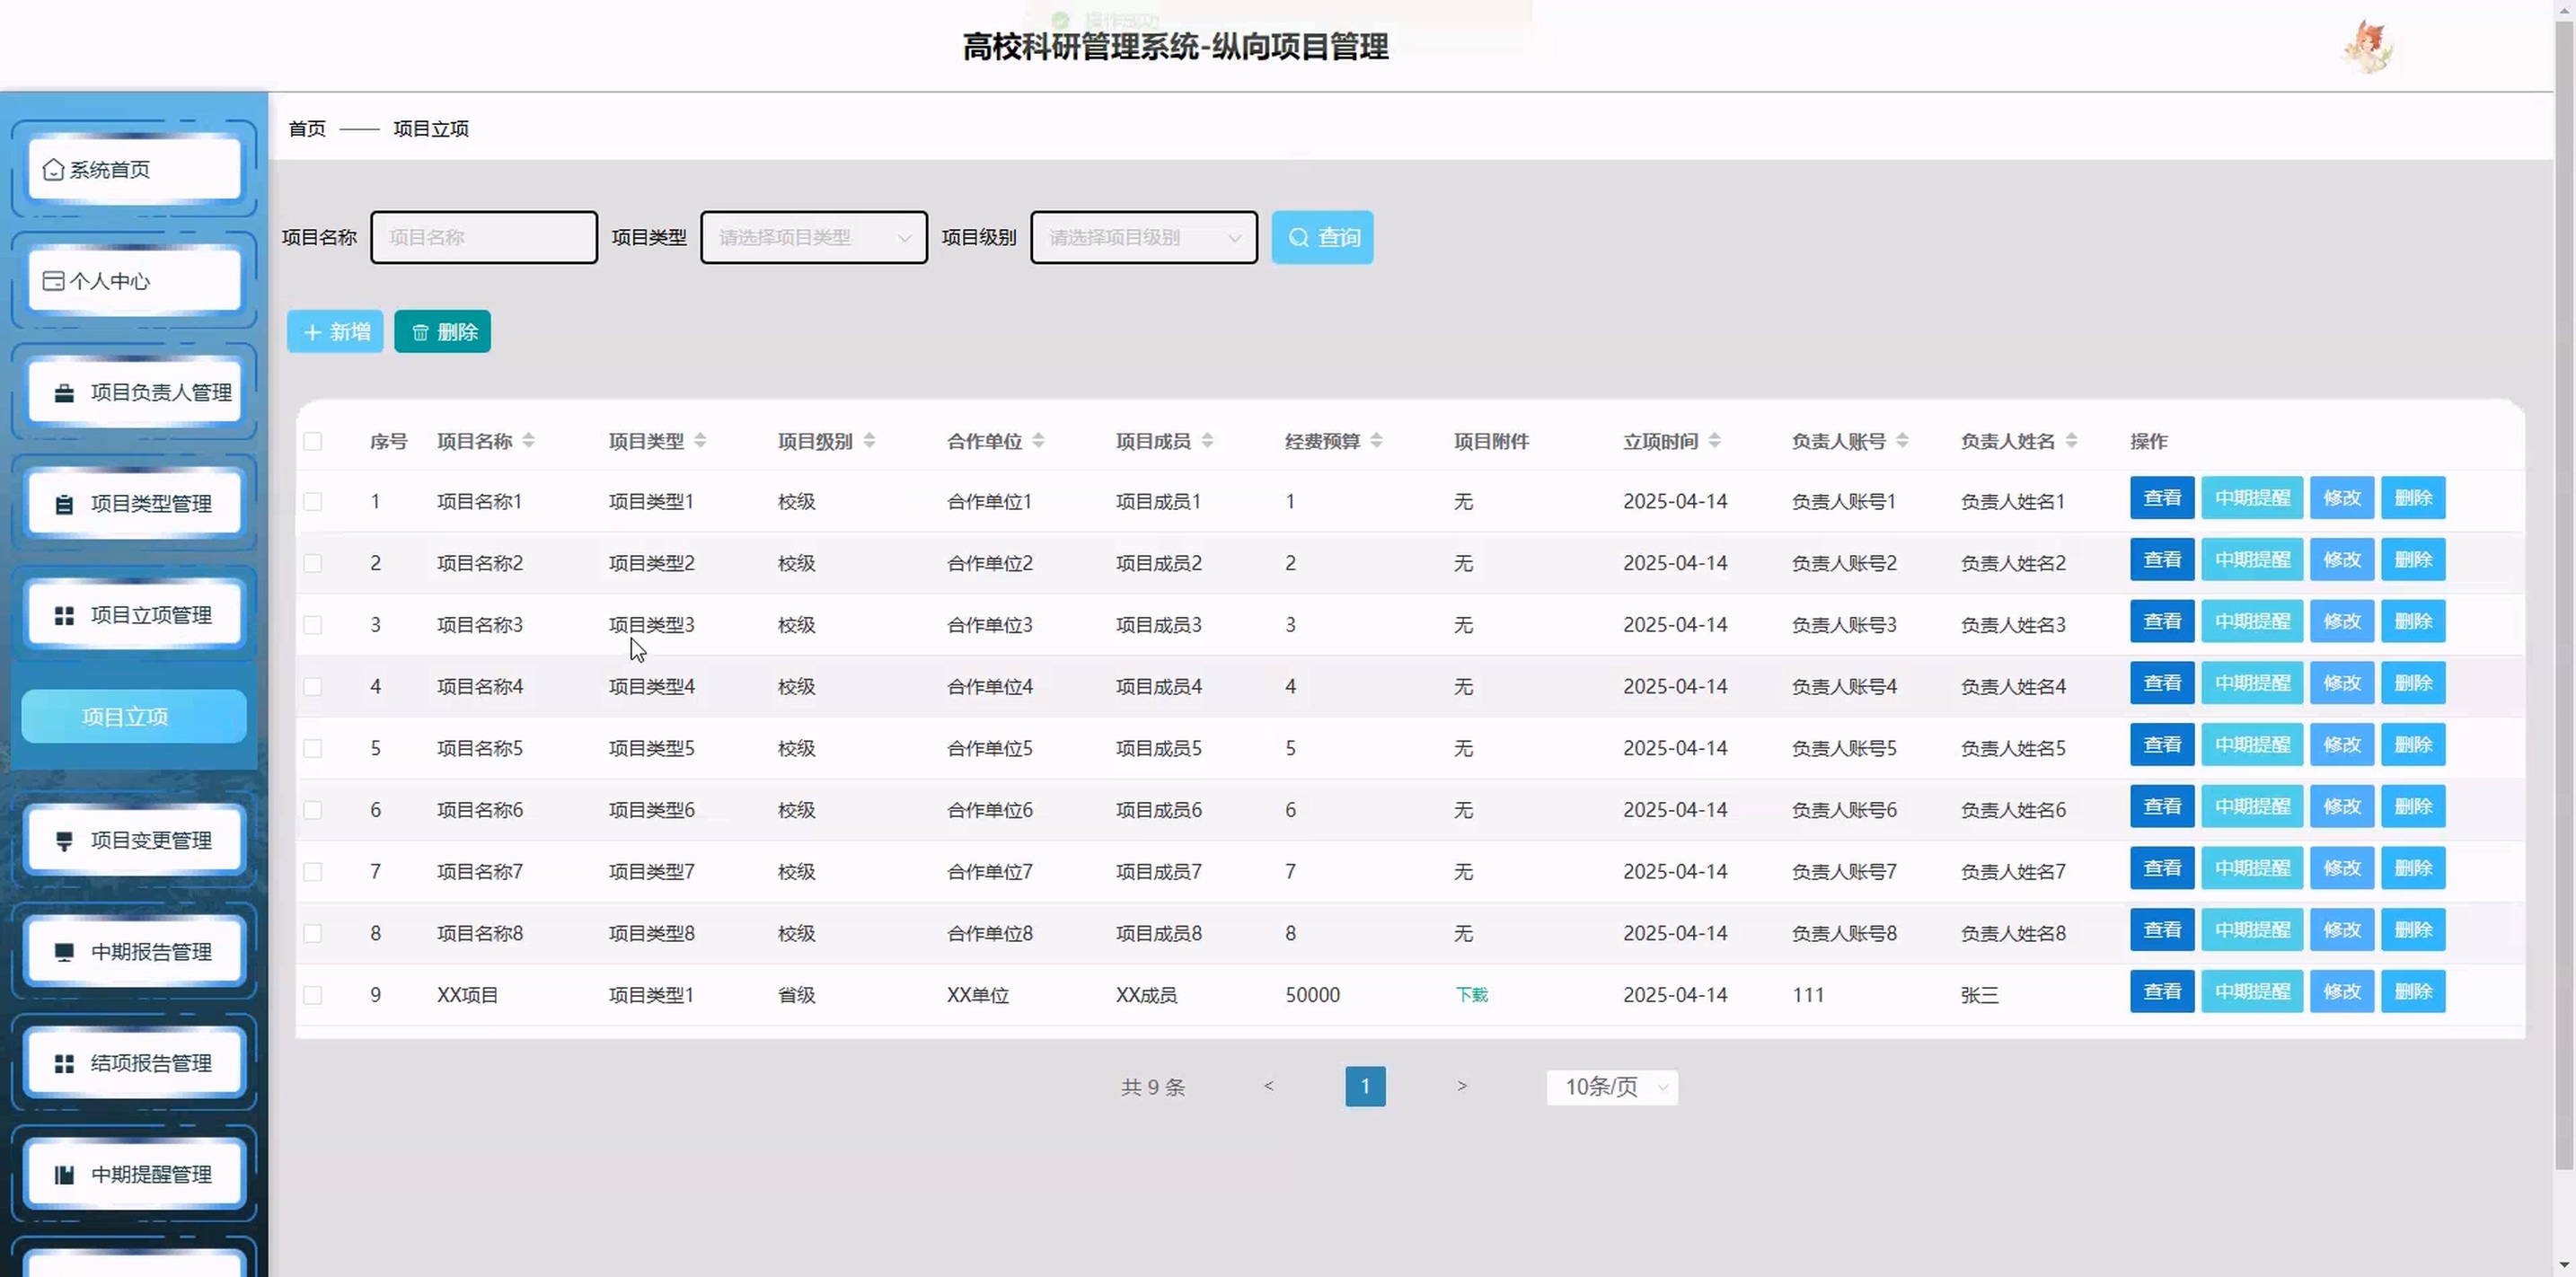This screenshot has width=2576, height=1277.
Task: Toggle the select-all checkbox in the table header
Action: coord(313,441)
